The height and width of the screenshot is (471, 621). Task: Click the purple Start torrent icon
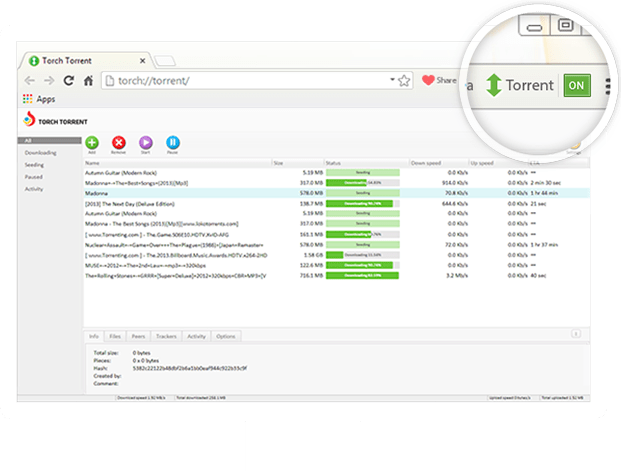tap(145, 143)
